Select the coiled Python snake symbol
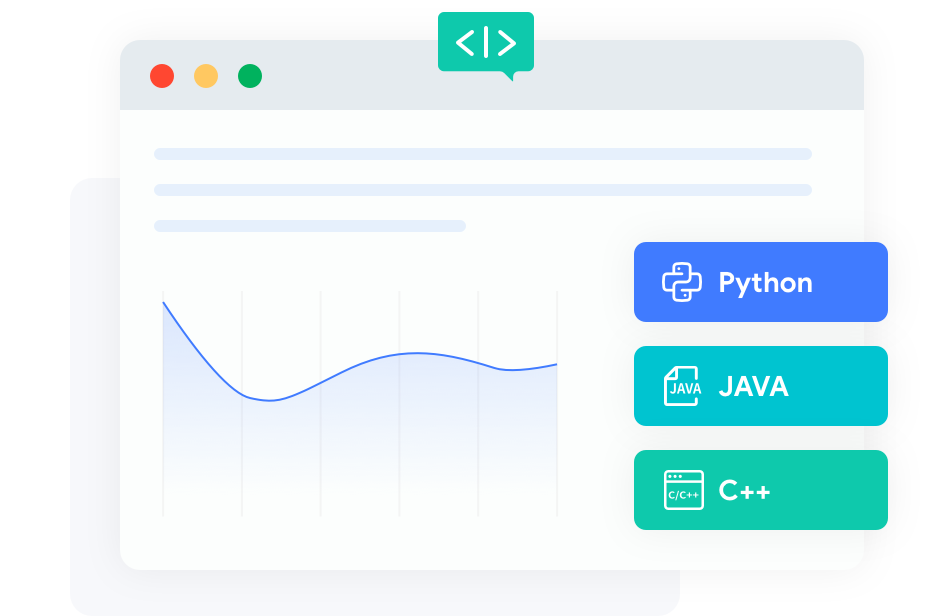 683,282
